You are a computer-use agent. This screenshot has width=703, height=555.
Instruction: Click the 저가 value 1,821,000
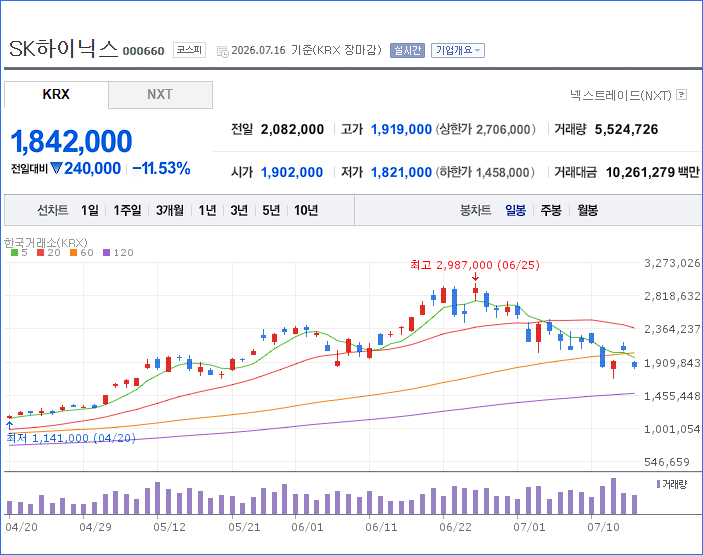pyautogui.click(x=401, y=172)
